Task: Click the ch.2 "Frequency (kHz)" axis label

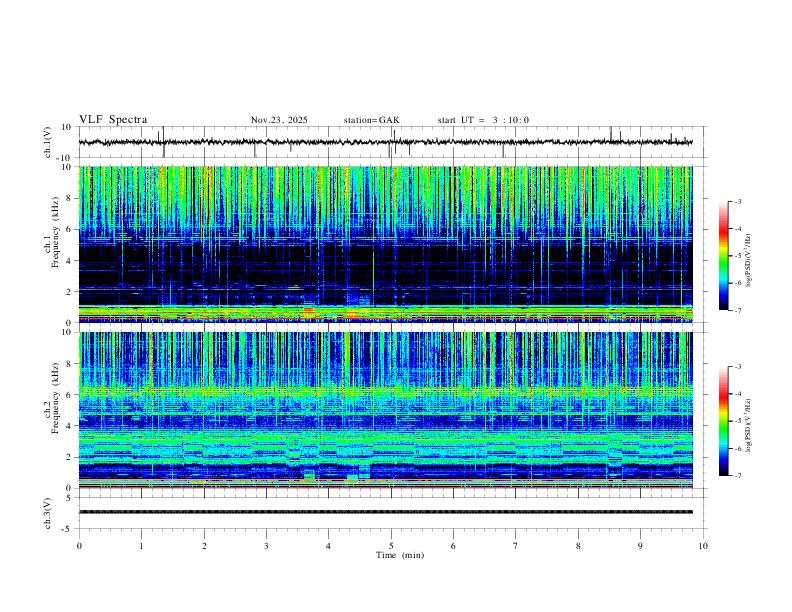Action: pos(55,397)
